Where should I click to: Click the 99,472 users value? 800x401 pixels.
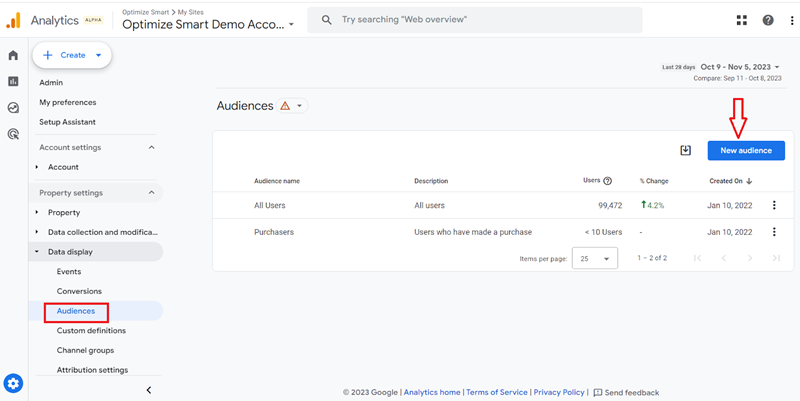point(610,206)
